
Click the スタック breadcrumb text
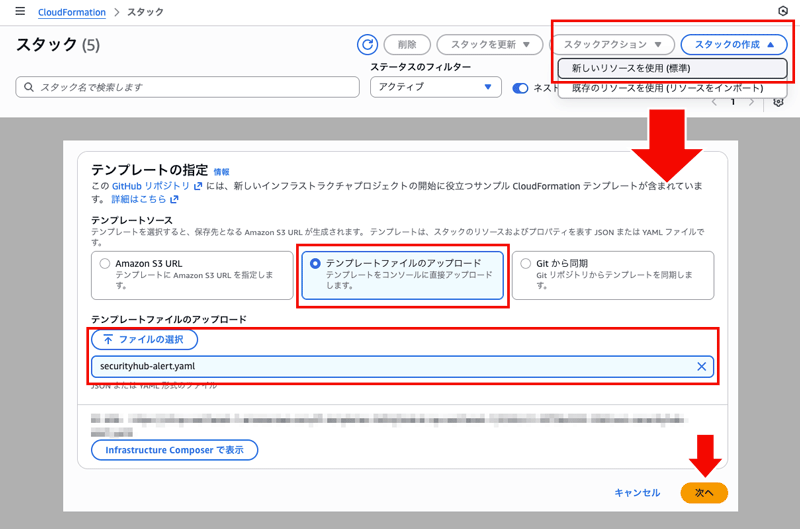[x=145, y=12]
